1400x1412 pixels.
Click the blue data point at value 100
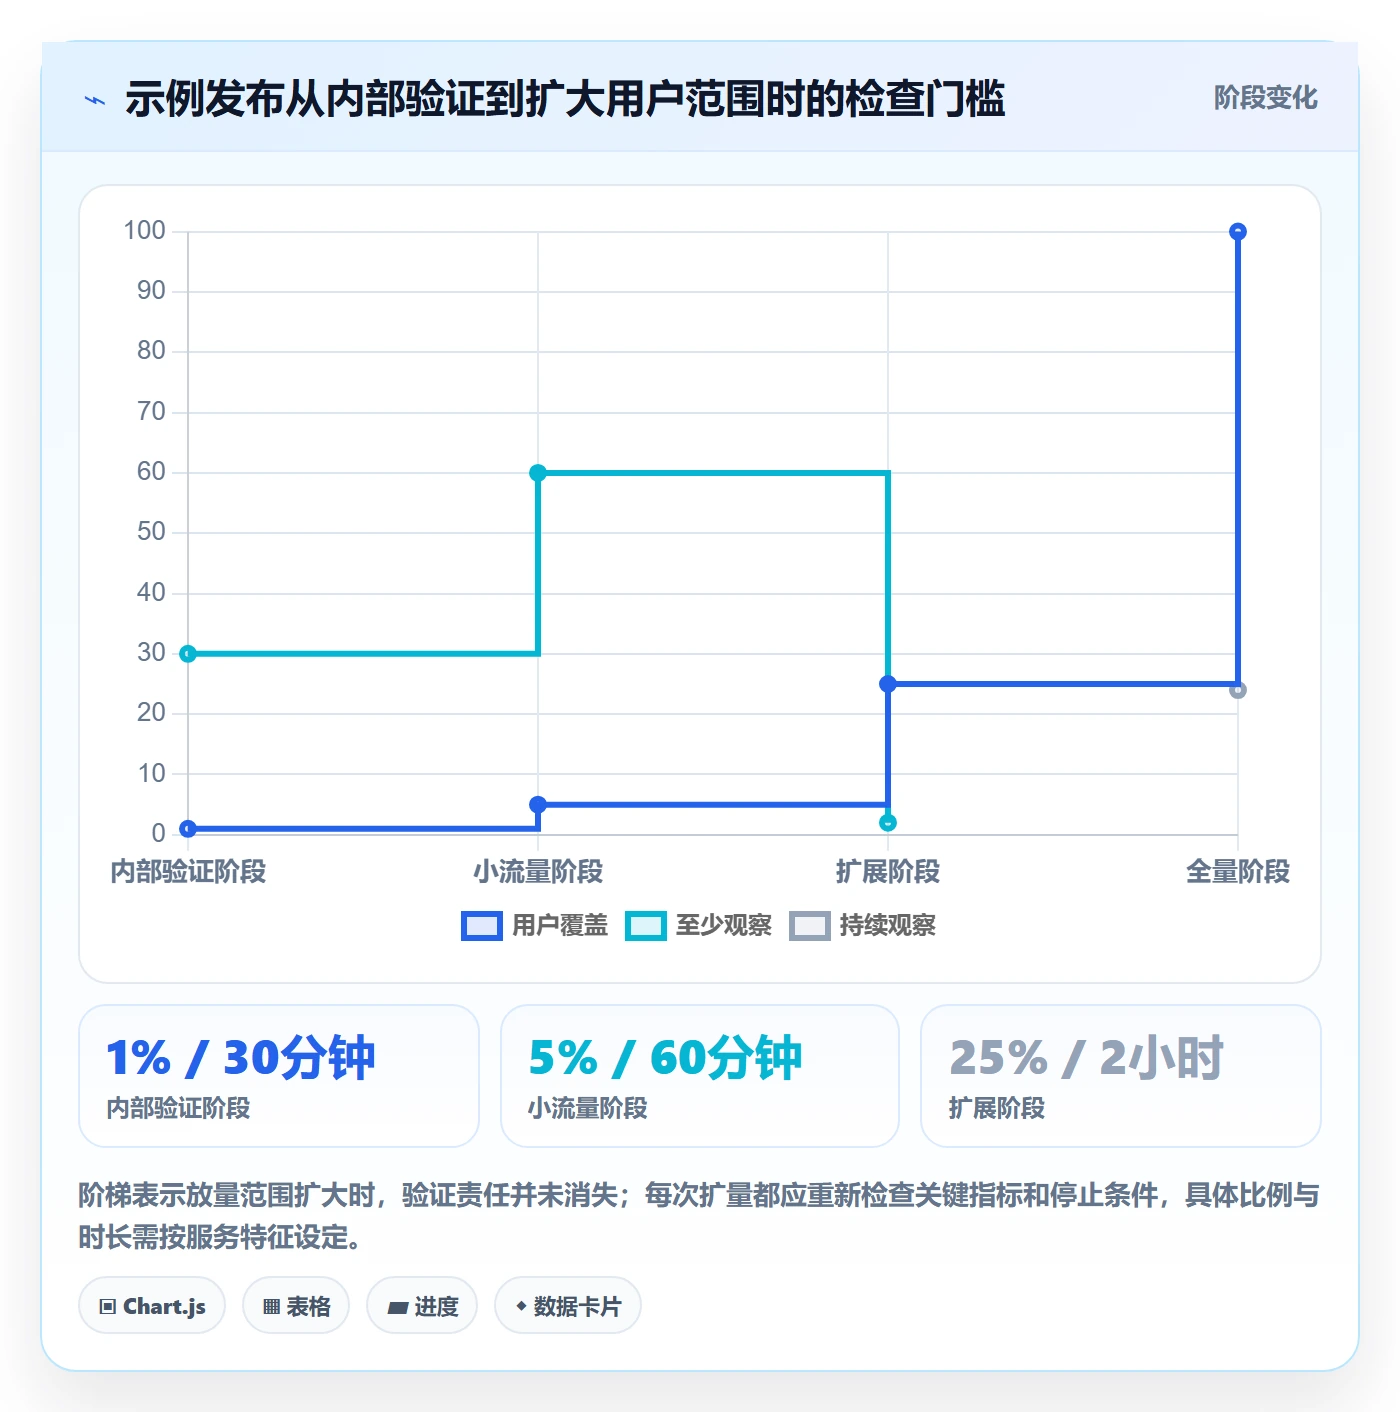coord(1238,232)
